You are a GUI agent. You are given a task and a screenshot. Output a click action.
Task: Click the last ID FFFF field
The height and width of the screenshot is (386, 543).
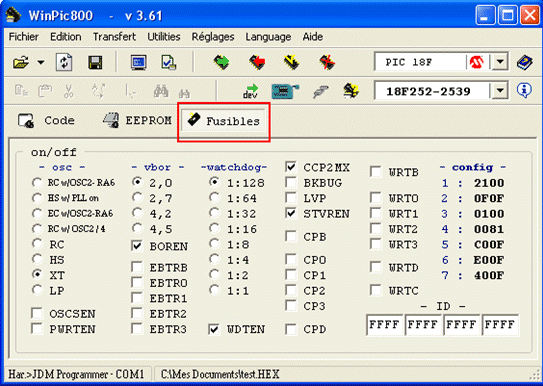500,325
